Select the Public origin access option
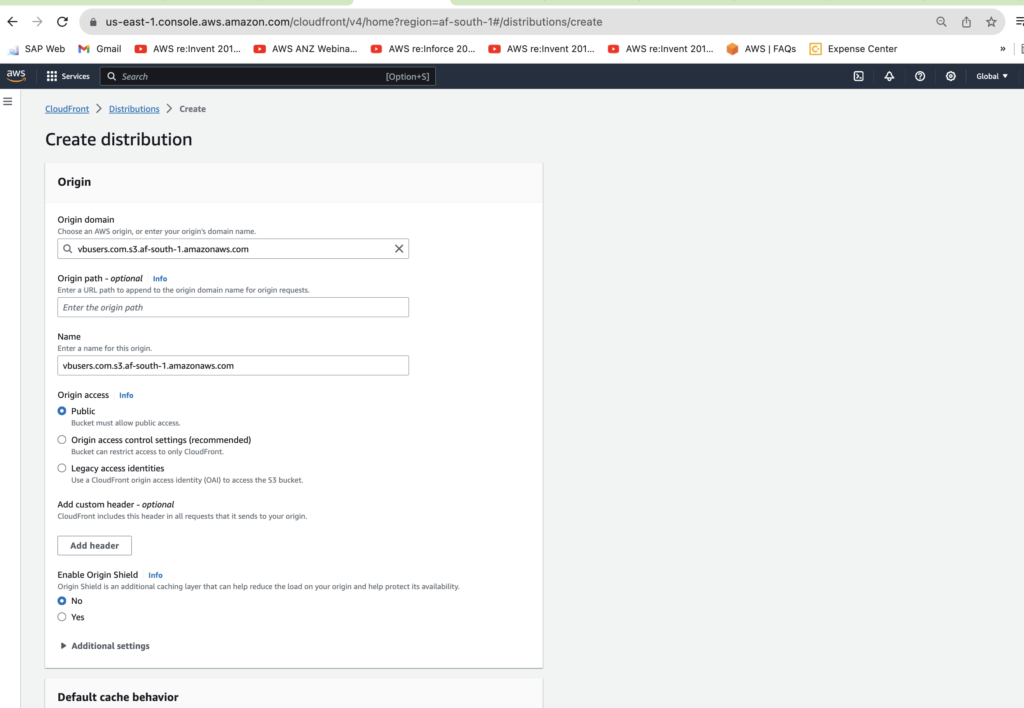 (x=62, y=411)
